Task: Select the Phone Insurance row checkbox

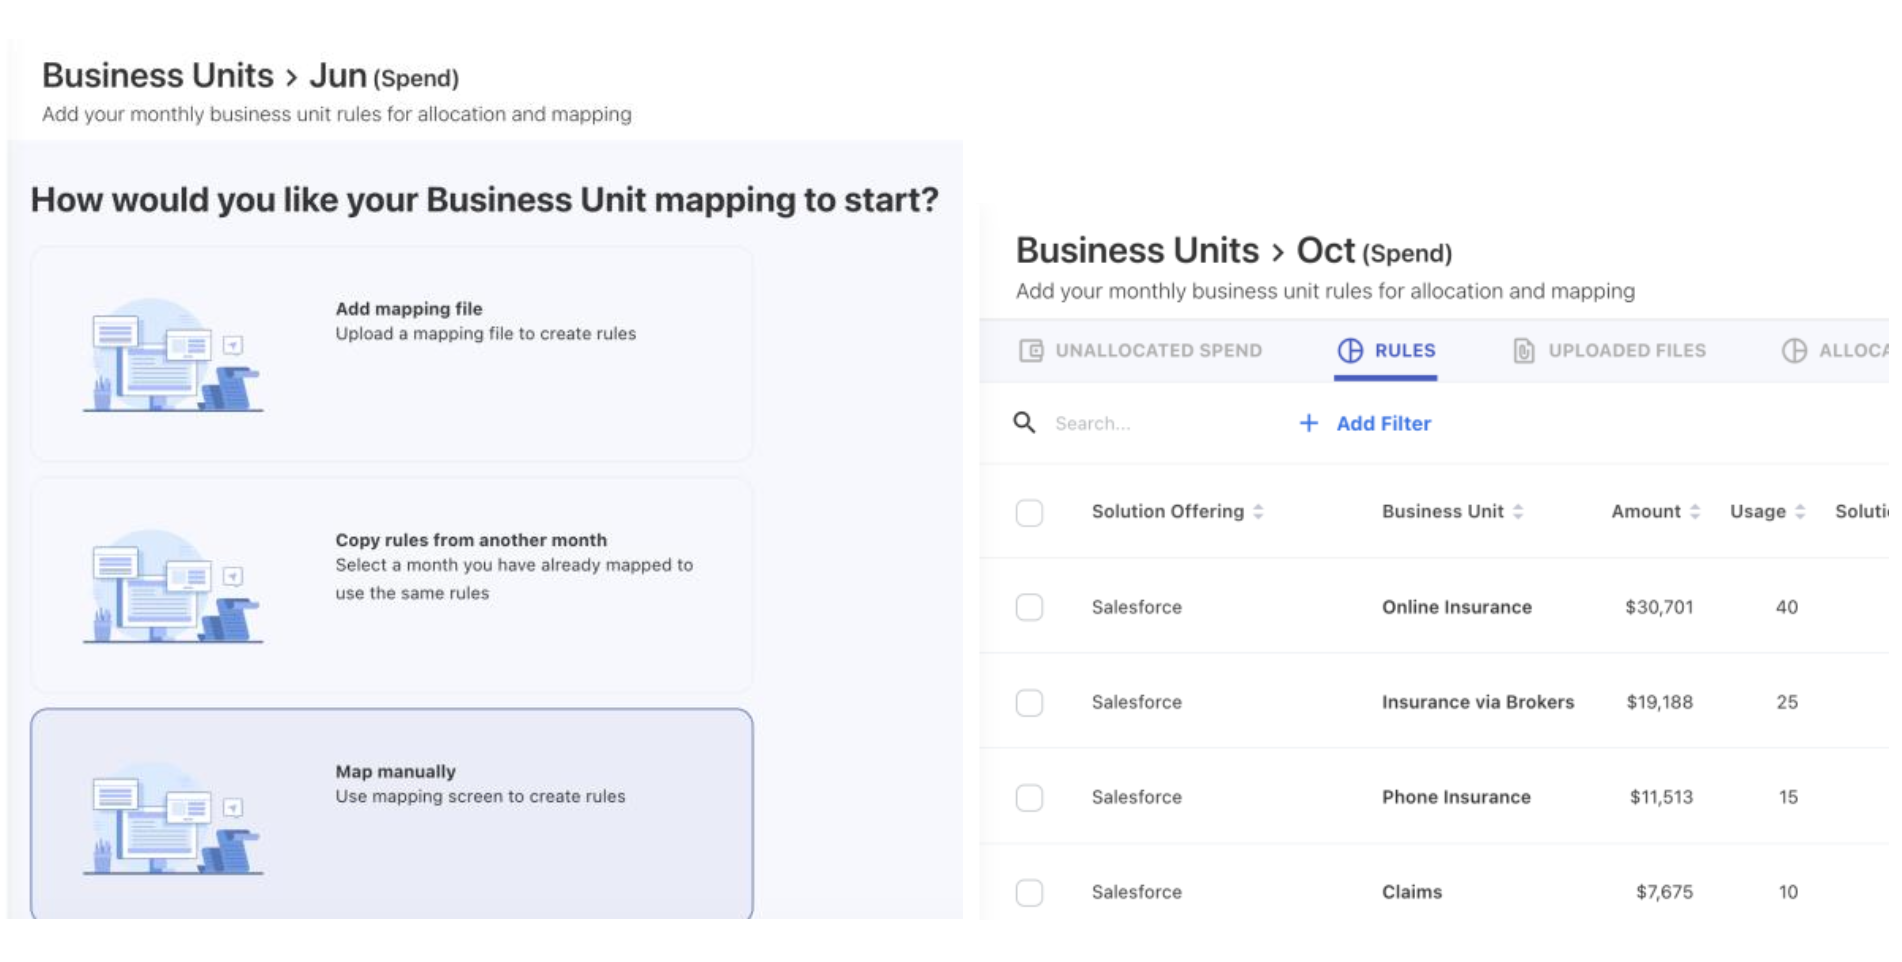Action: (1029, 797)
